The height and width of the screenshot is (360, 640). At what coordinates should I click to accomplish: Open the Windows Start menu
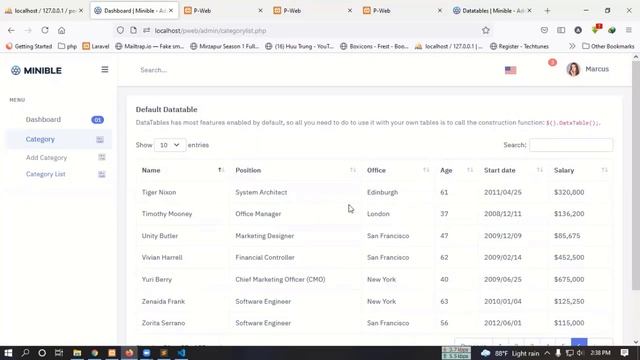click(8, 353)
